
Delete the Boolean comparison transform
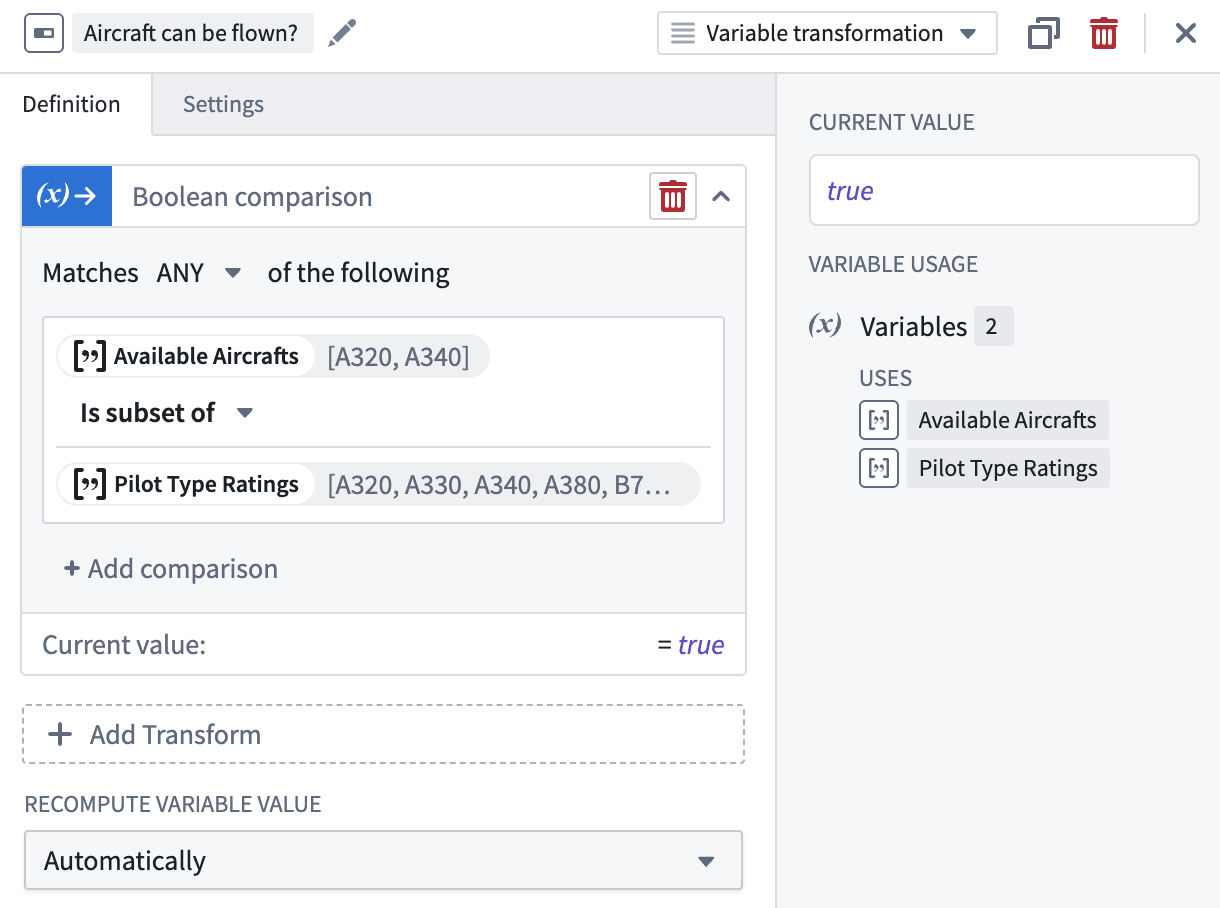click(x=672, y=197)
